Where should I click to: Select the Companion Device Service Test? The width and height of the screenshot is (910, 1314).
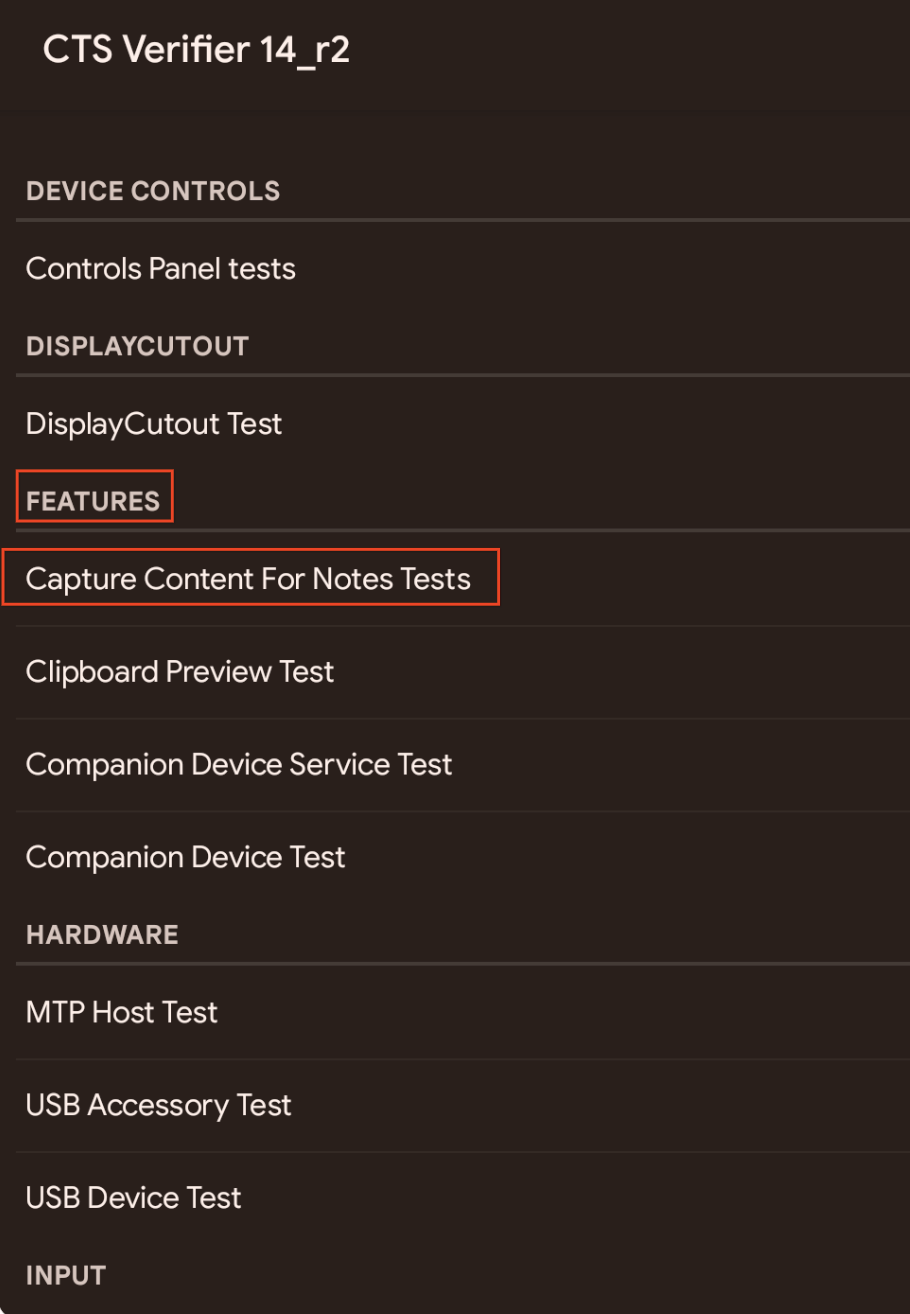(x=239, y=764)
